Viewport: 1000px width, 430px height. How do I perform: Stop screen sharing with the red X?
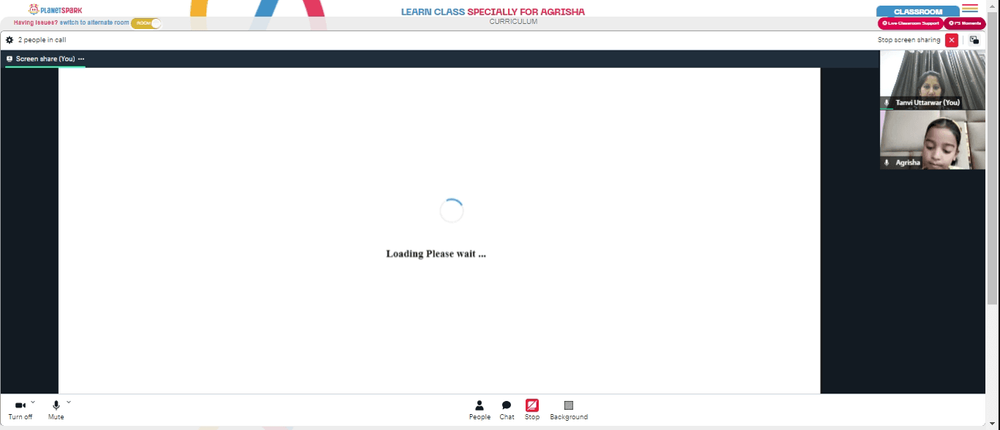[x=952, y=40]
